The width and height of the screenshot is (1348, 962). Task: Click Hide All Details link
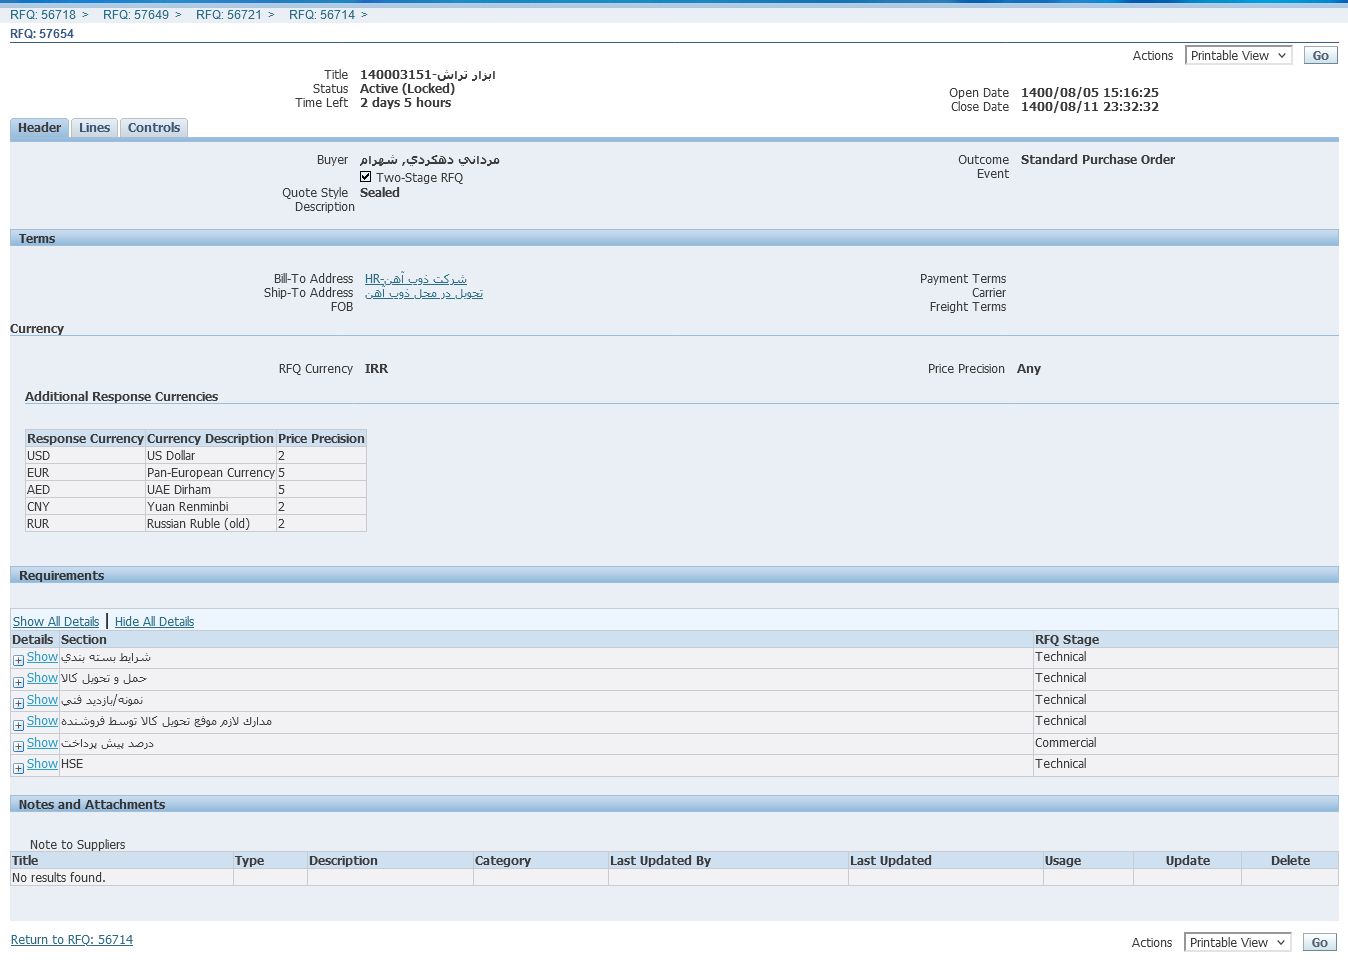(154, 622)
